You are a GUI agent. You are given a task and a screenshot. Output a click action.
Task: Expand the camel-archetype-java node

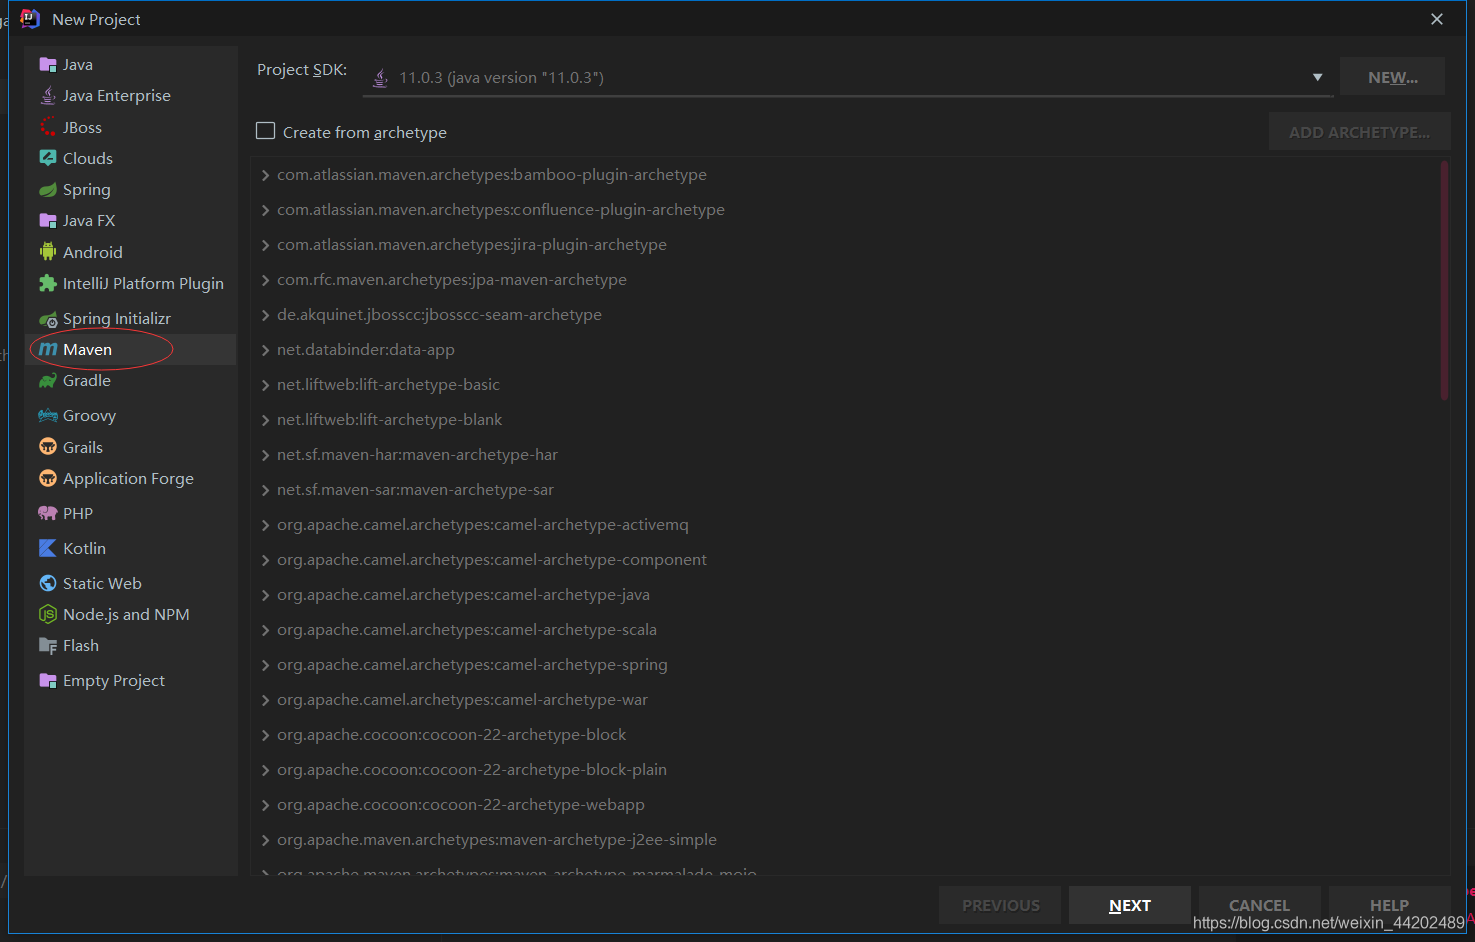coord(265,595)
